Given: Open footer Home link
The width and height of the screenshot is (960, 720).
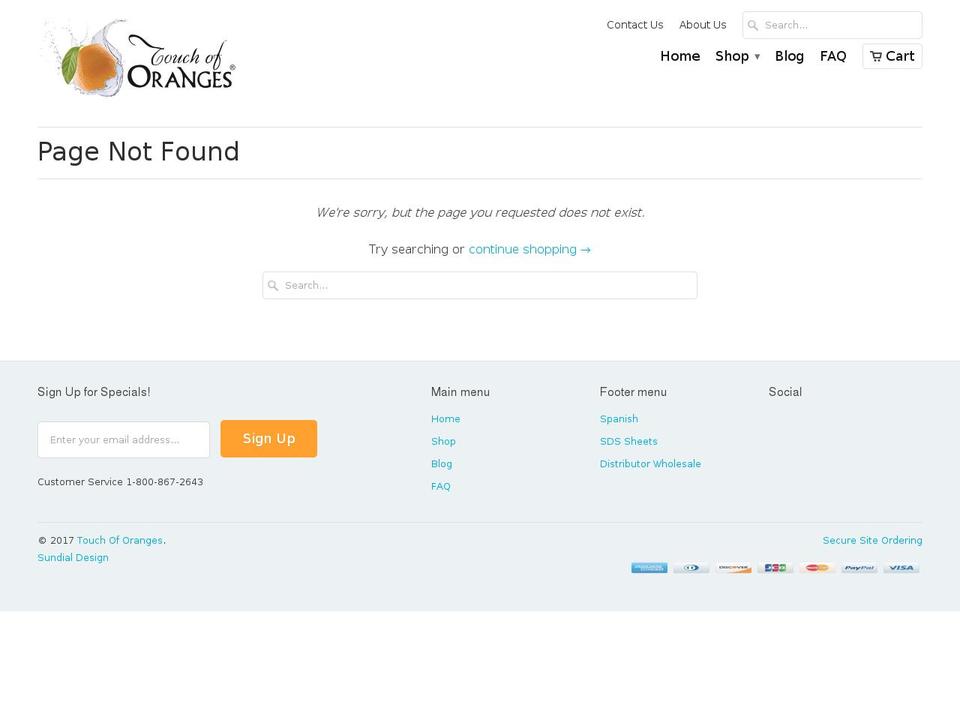Looking at the screenshot, I should tap(445, 419).
